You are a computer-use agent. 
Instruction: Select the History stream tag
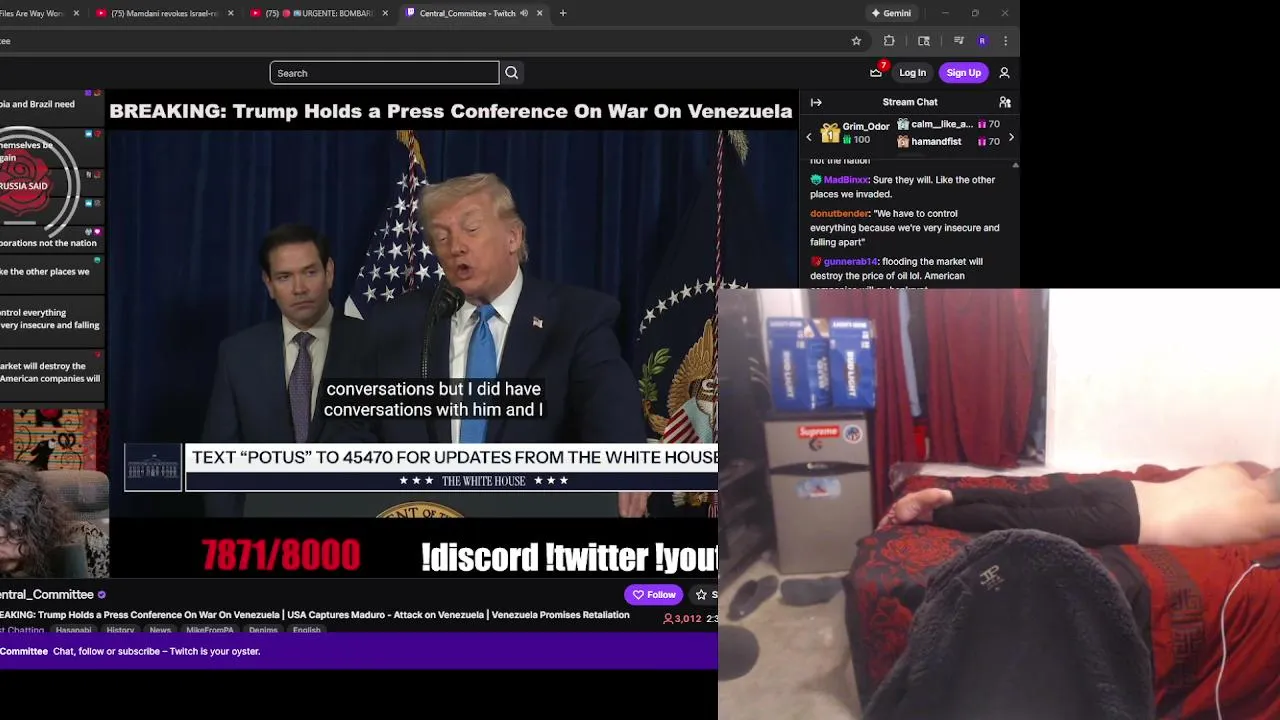(x=120, y=630)
